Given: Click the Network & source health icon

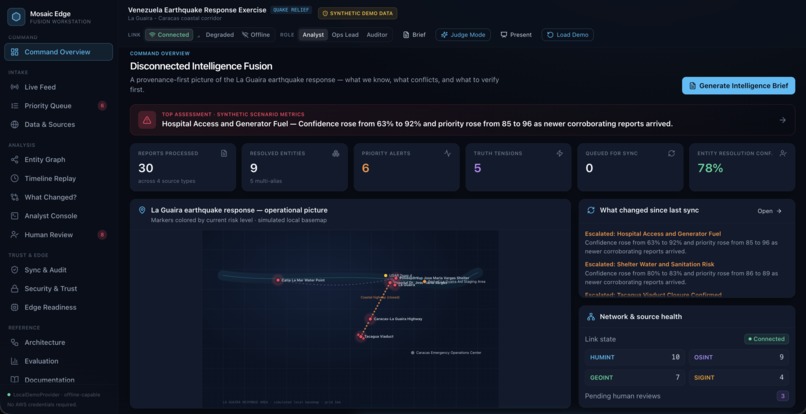Looking at the screenshot, I should [591, 317].
